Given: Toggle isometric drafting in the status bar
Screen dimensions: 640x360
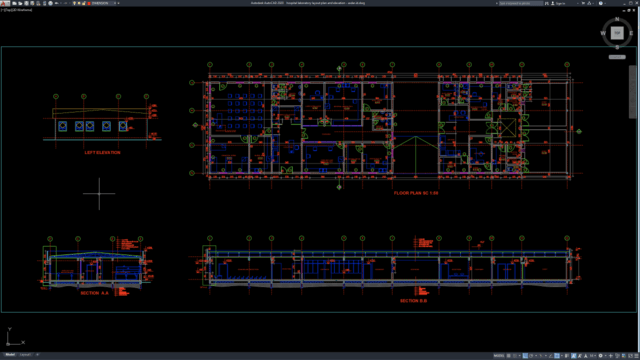Looking at the screenshot, I should click(x=541, y=356).
